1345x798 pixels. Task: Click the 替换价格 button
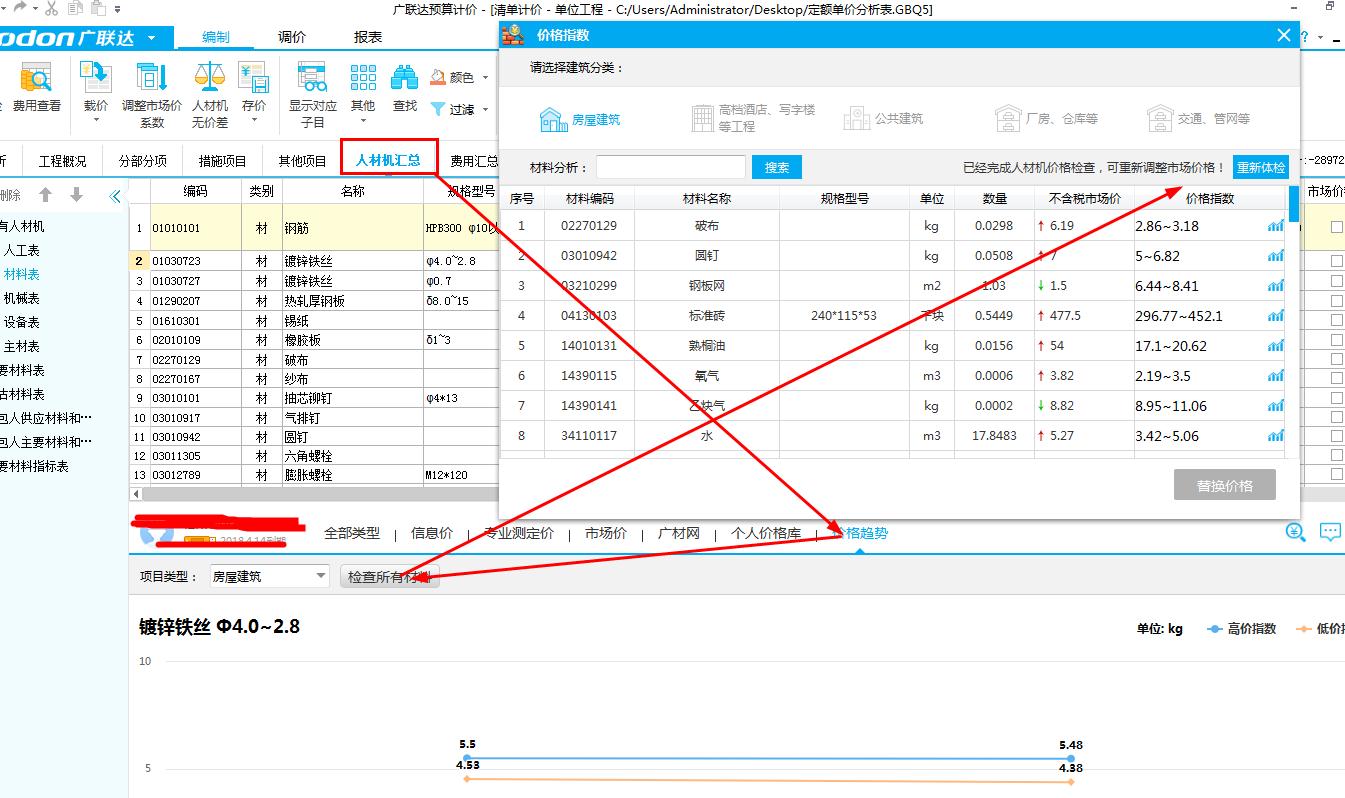click(x=1225, y=486)
